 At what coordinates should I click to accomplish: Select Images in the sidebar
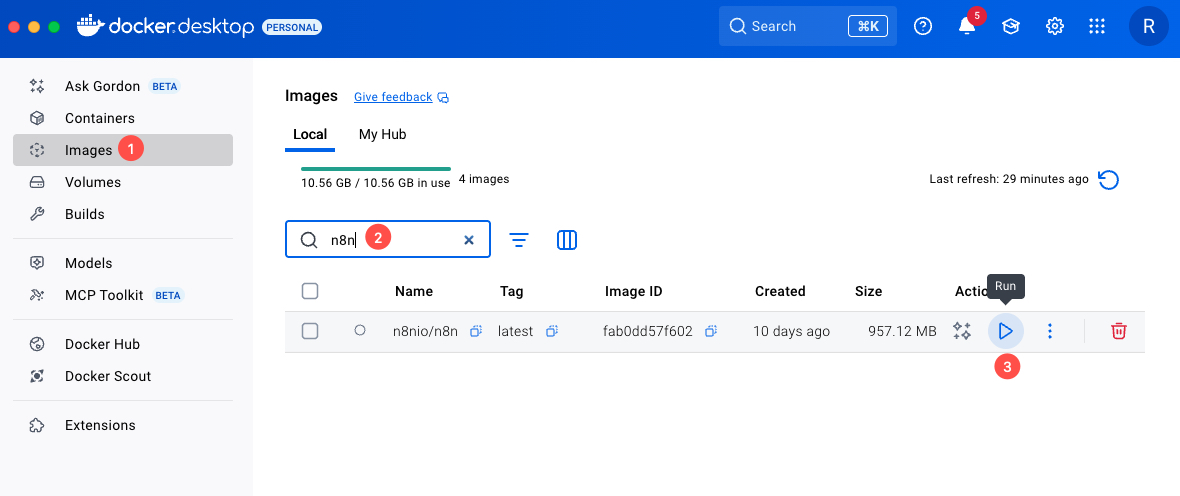[x=123, y=150]
